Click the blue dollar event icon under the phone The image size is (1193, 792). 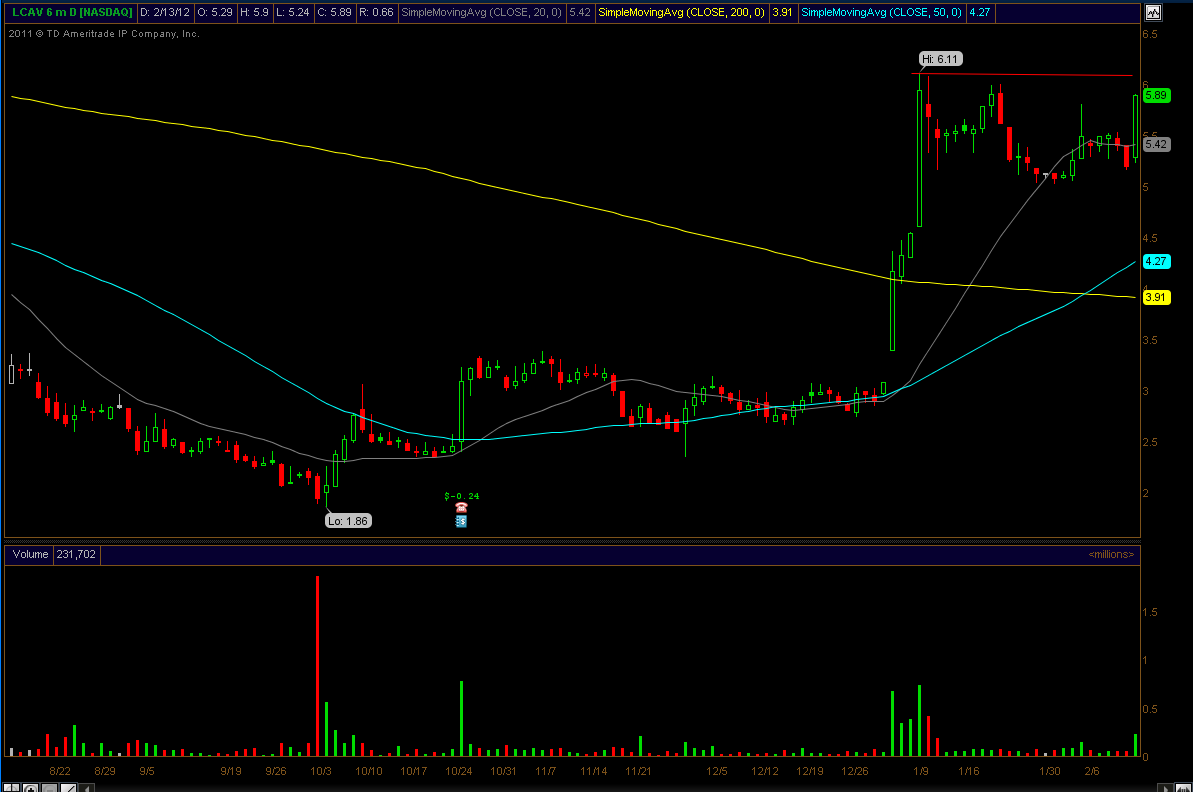[x=461, y=521]
